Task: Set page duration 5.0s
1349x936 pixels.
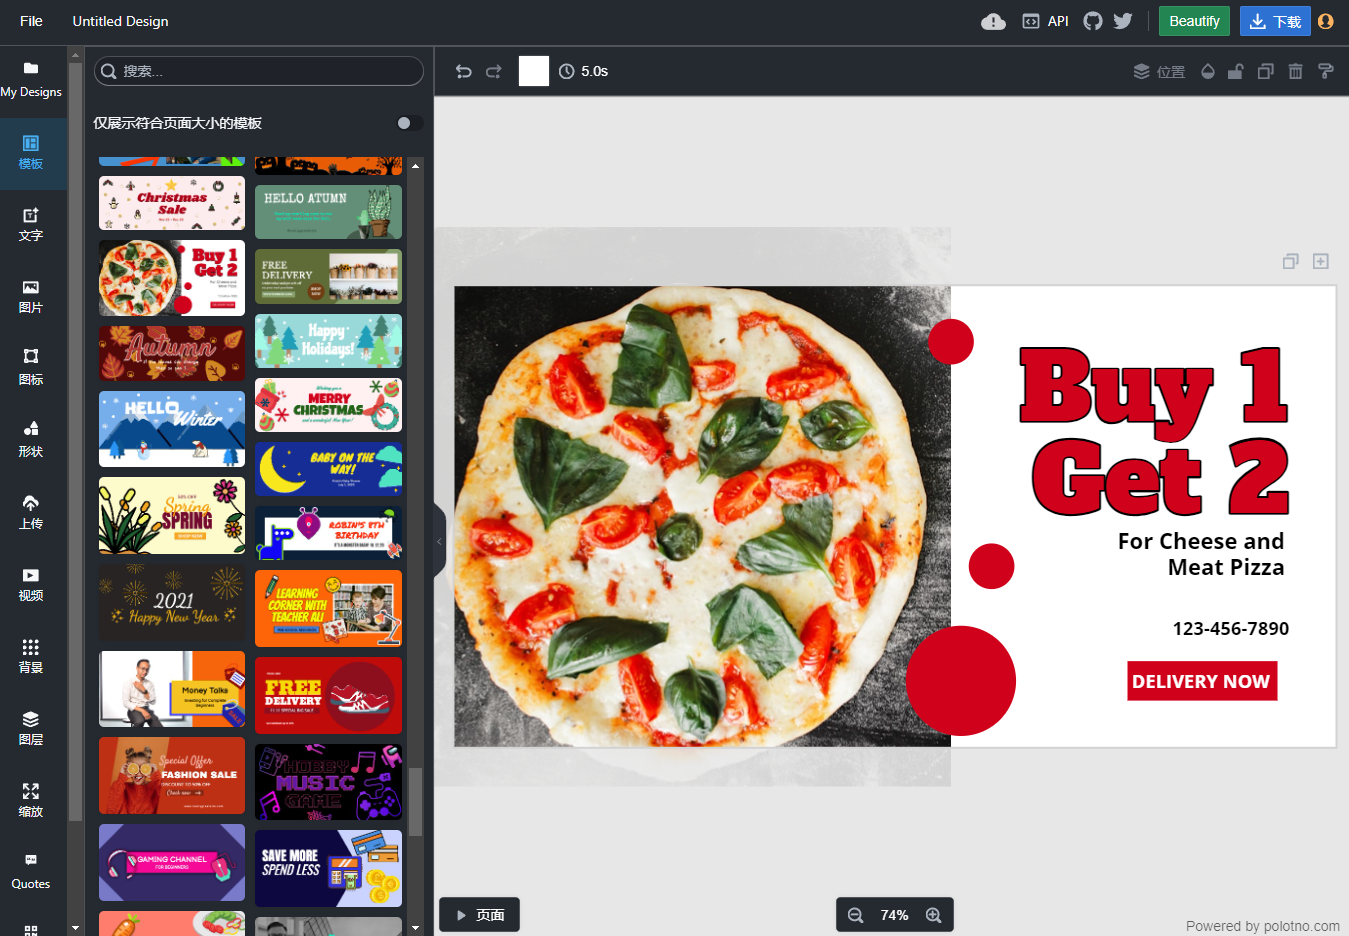Action: tap(584, 71)
